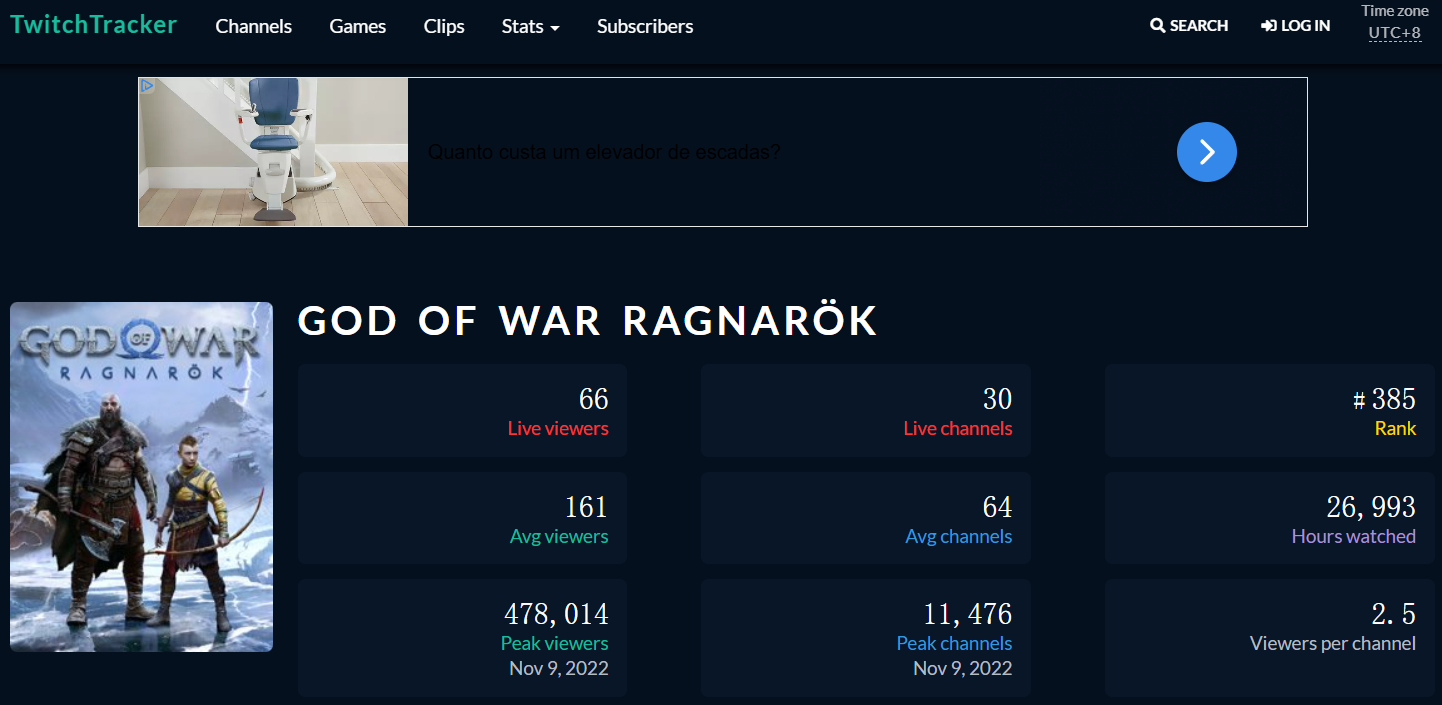1442x705 pixels.
Task: Click the God of War cover art
Action: 141,477
